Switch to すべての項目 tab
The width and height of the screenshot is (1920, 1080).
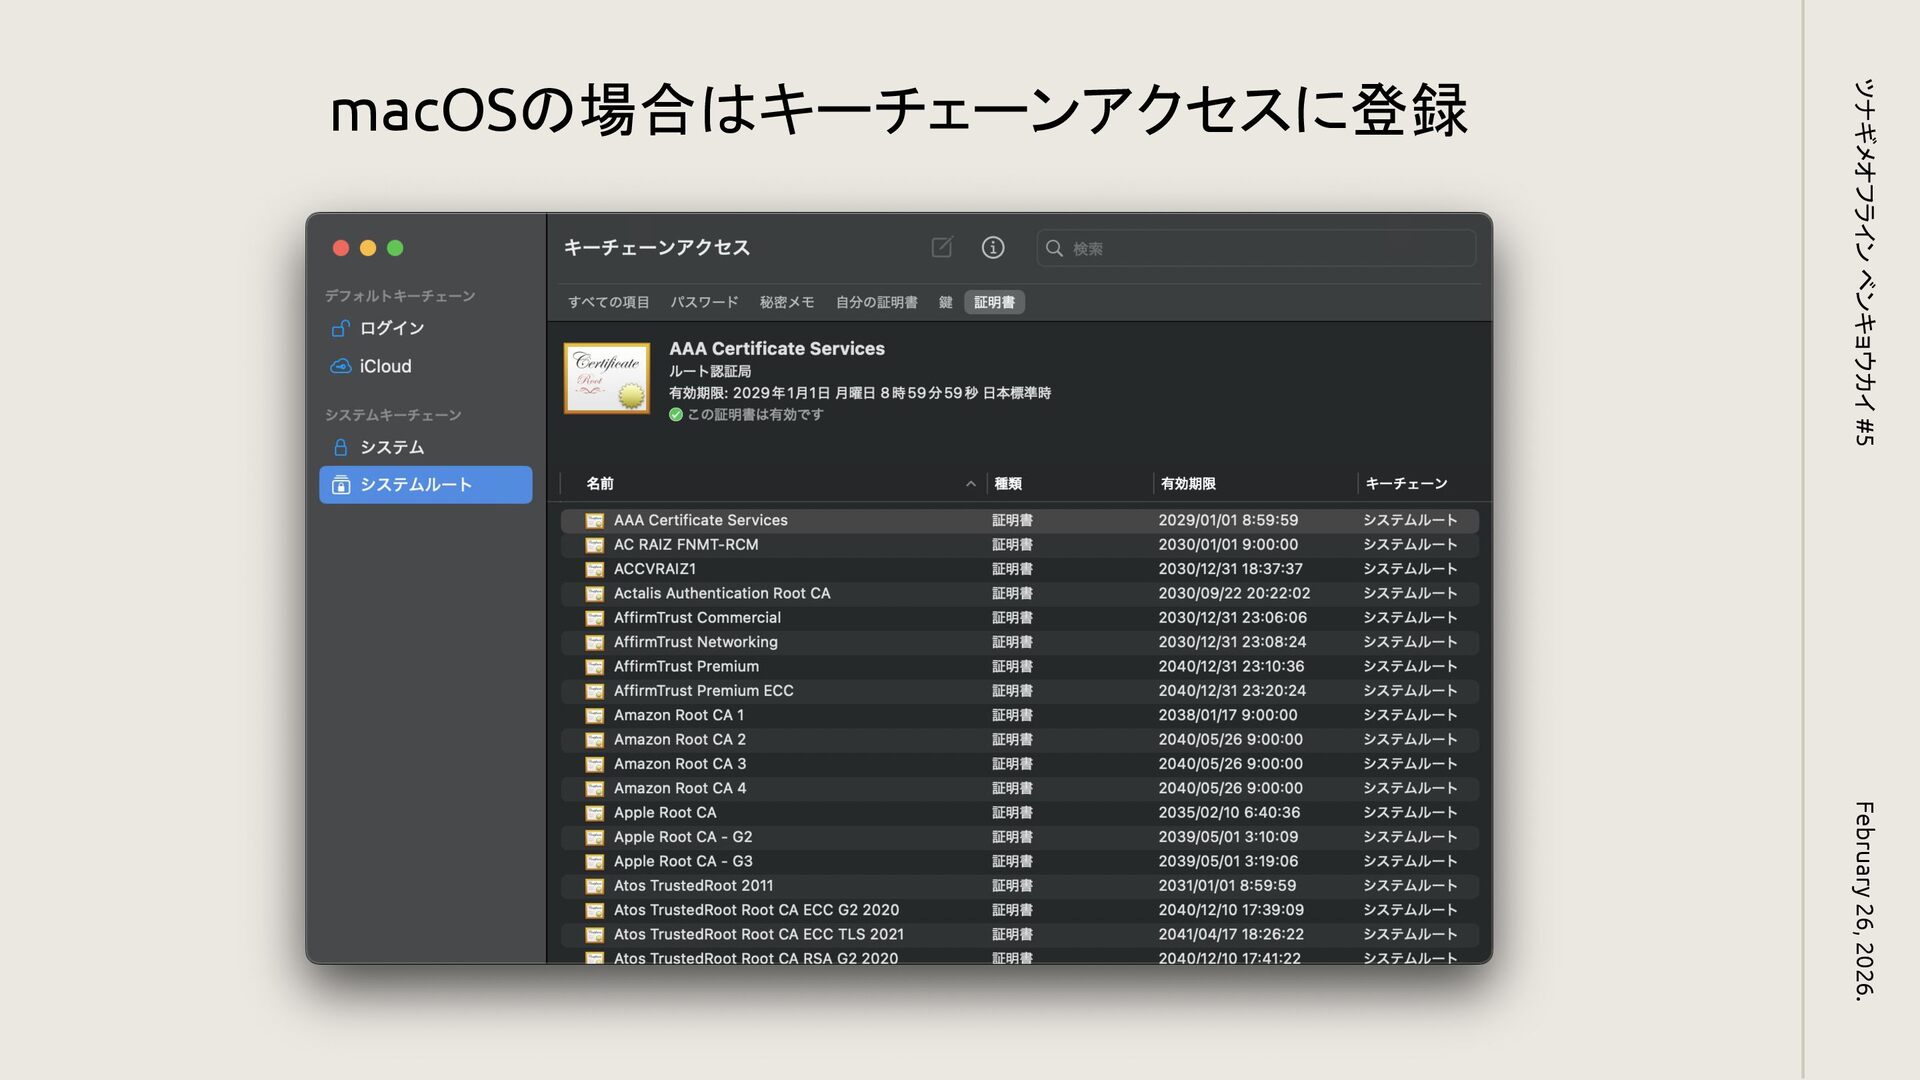coord(608,302)
